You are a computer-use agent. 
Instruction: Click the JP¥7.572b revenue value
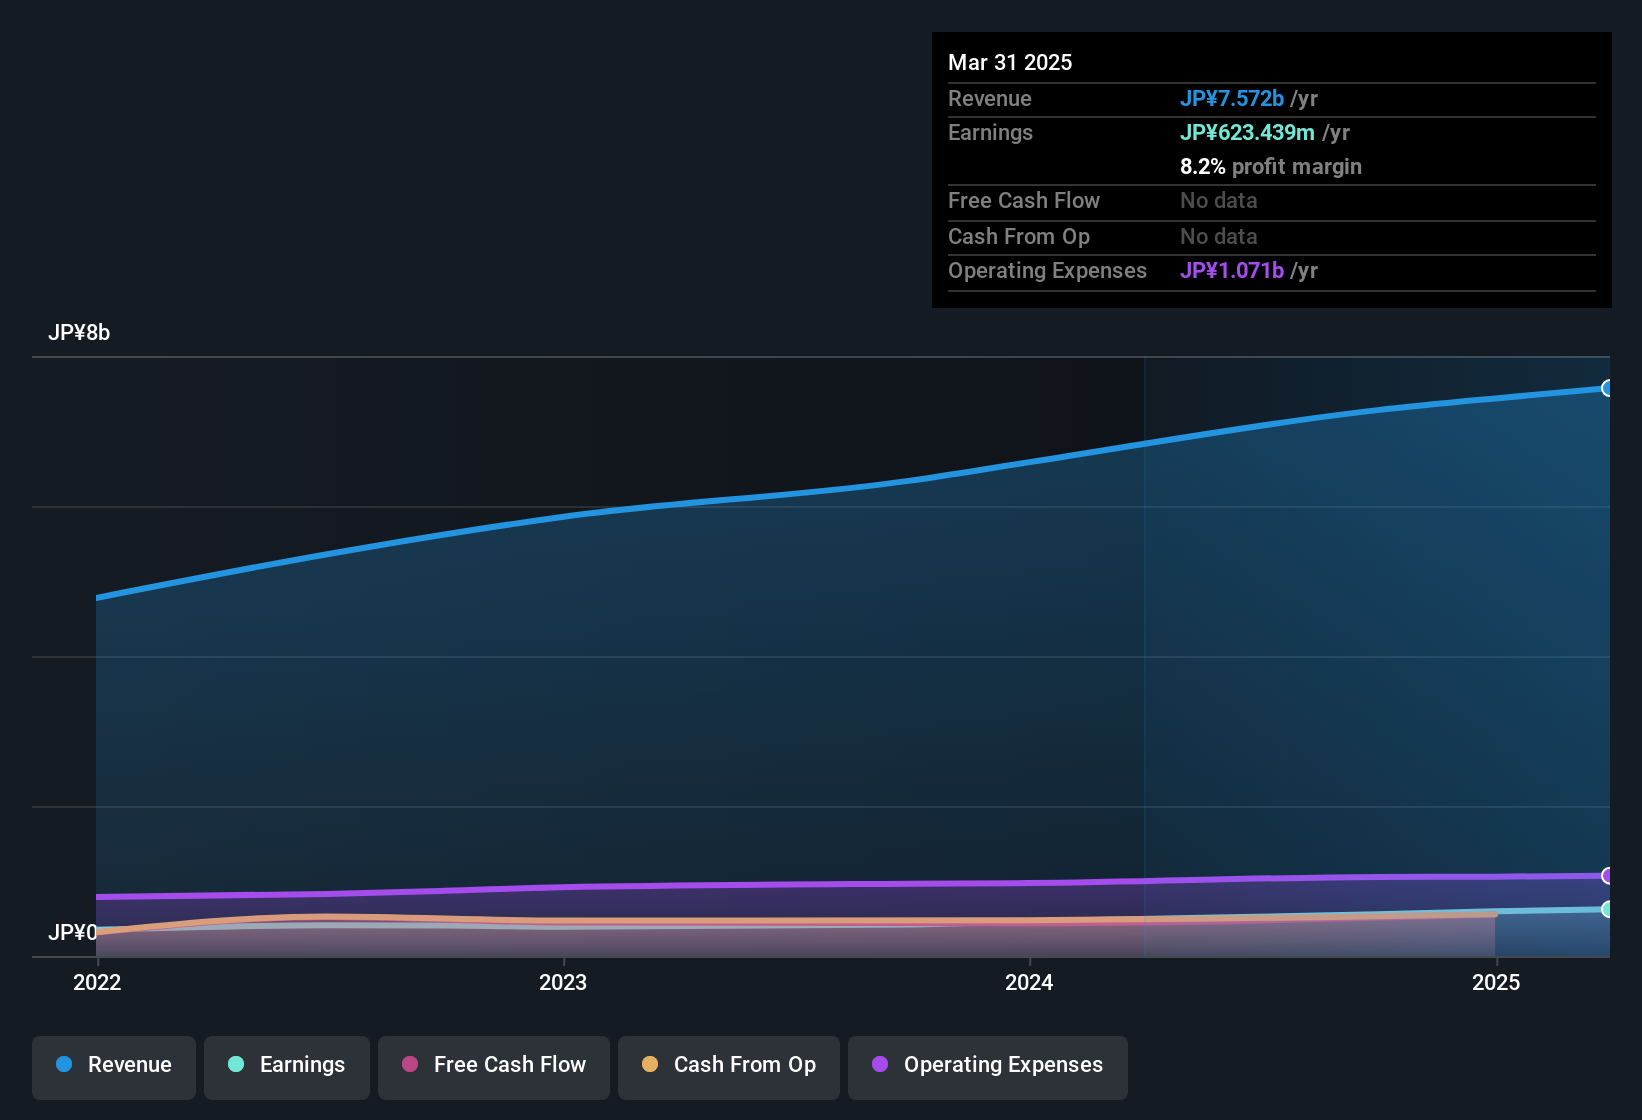pos(1232,98)
